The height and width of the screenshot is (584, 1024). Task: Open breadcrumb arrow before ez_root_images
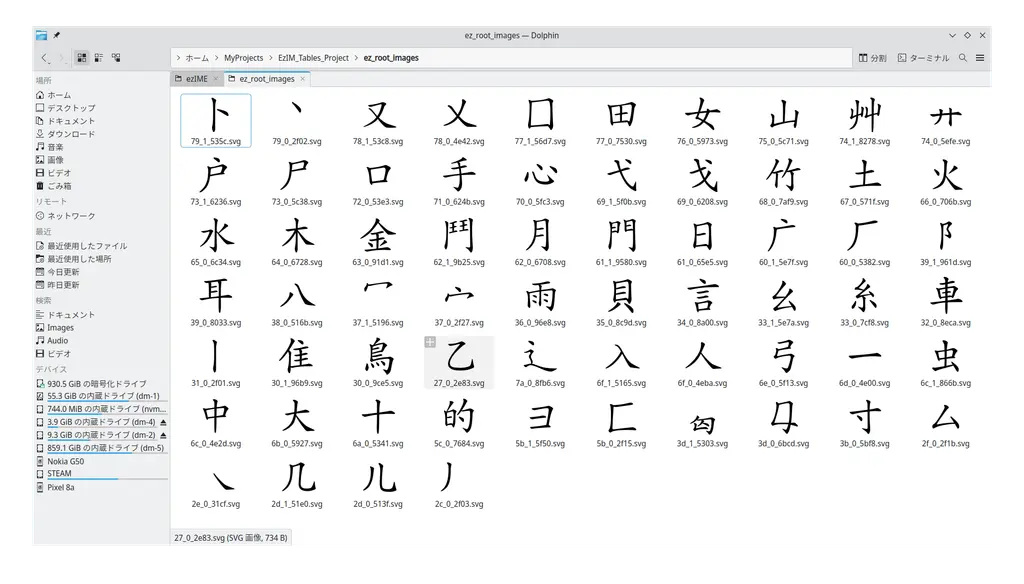(357, 58)
